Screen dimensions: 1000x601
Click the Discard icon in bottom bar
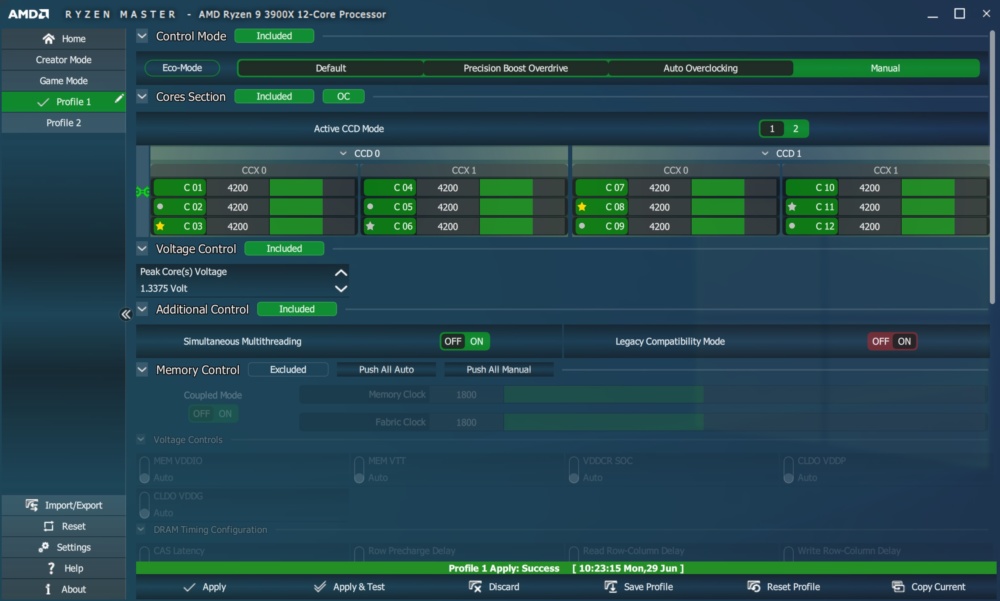click(x=475, y=586)
